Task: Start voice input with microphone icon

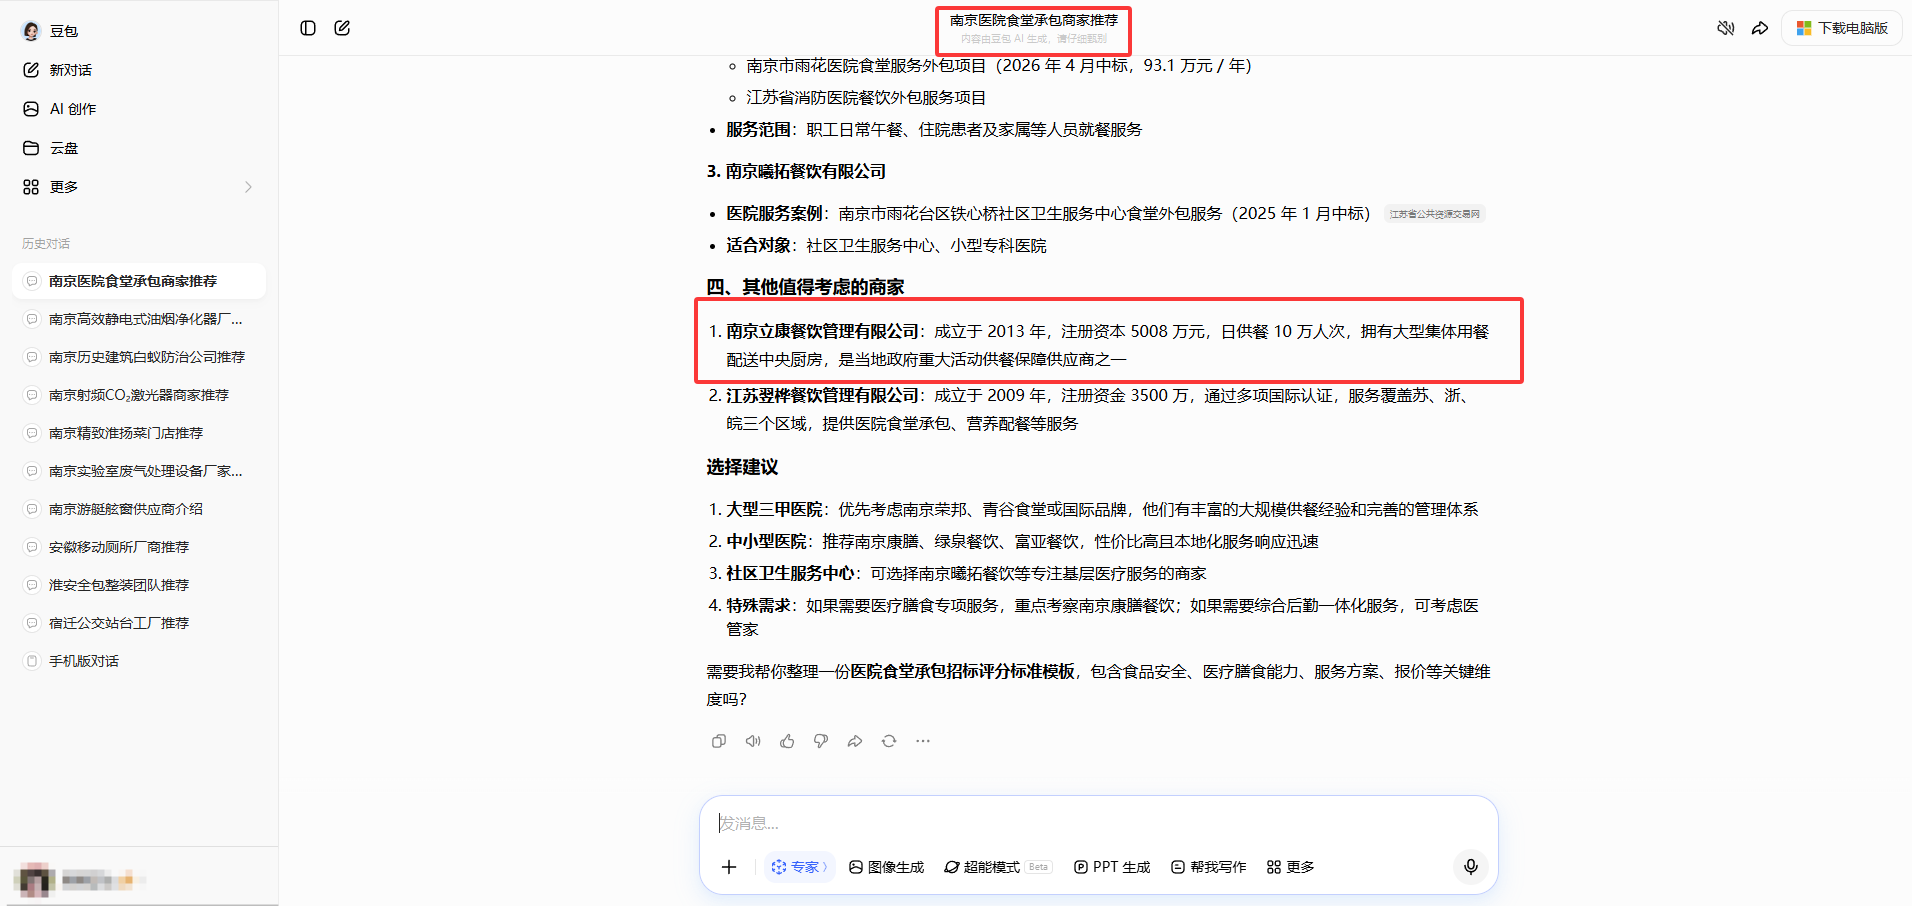Action: point(1471,867)
